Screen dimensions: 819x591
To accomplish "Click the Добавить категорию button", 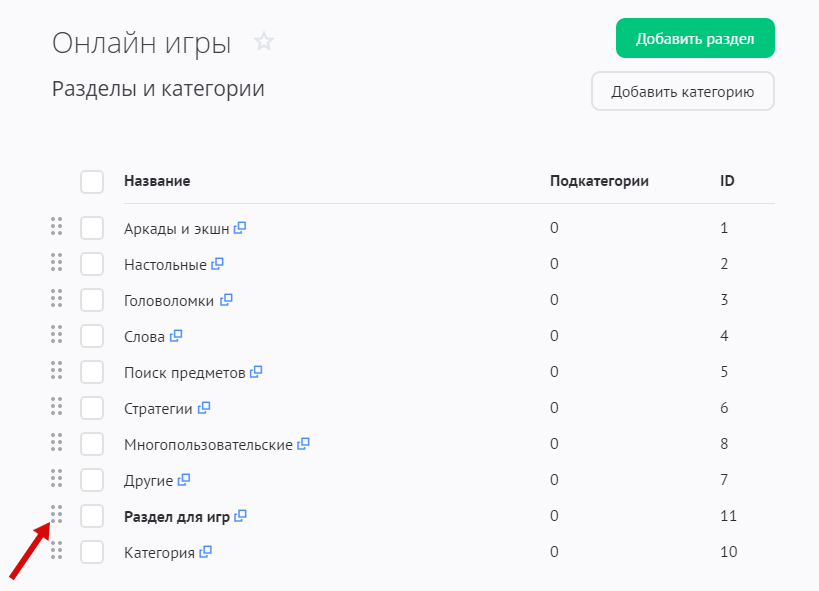I will click(682, 92).
